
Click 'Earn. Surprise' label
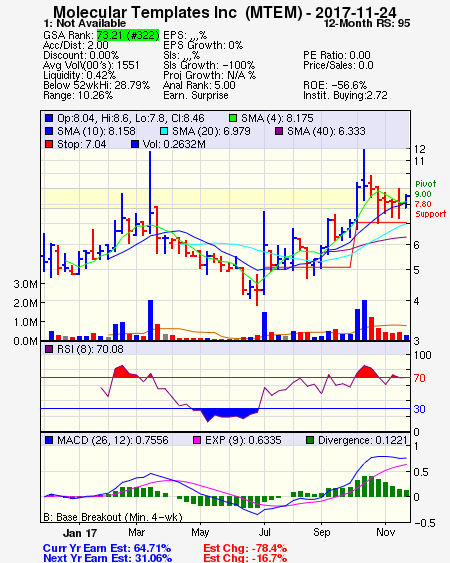(196, 96)
